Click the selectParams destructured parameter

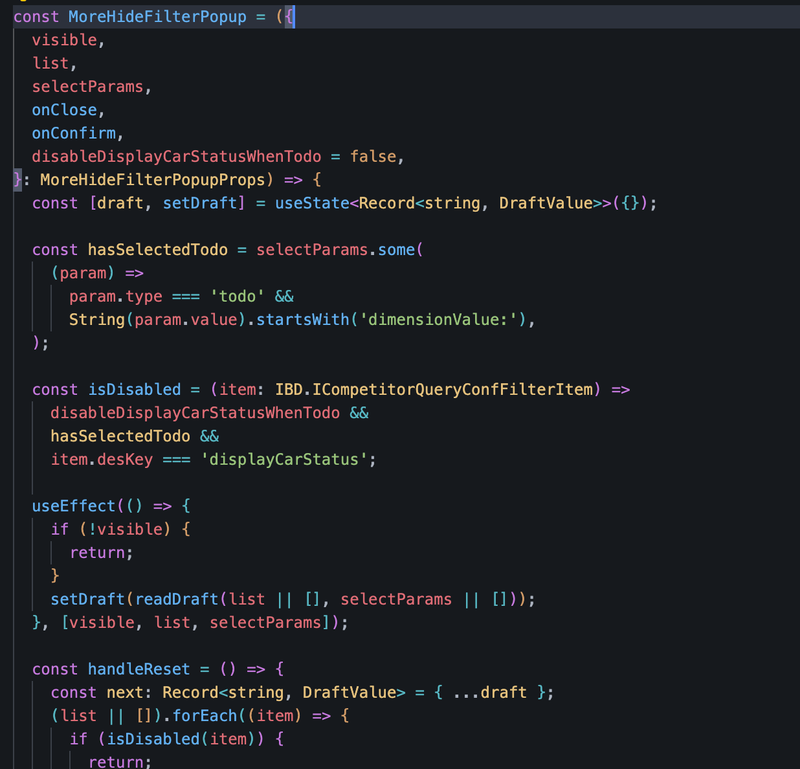tap(87, 87)
